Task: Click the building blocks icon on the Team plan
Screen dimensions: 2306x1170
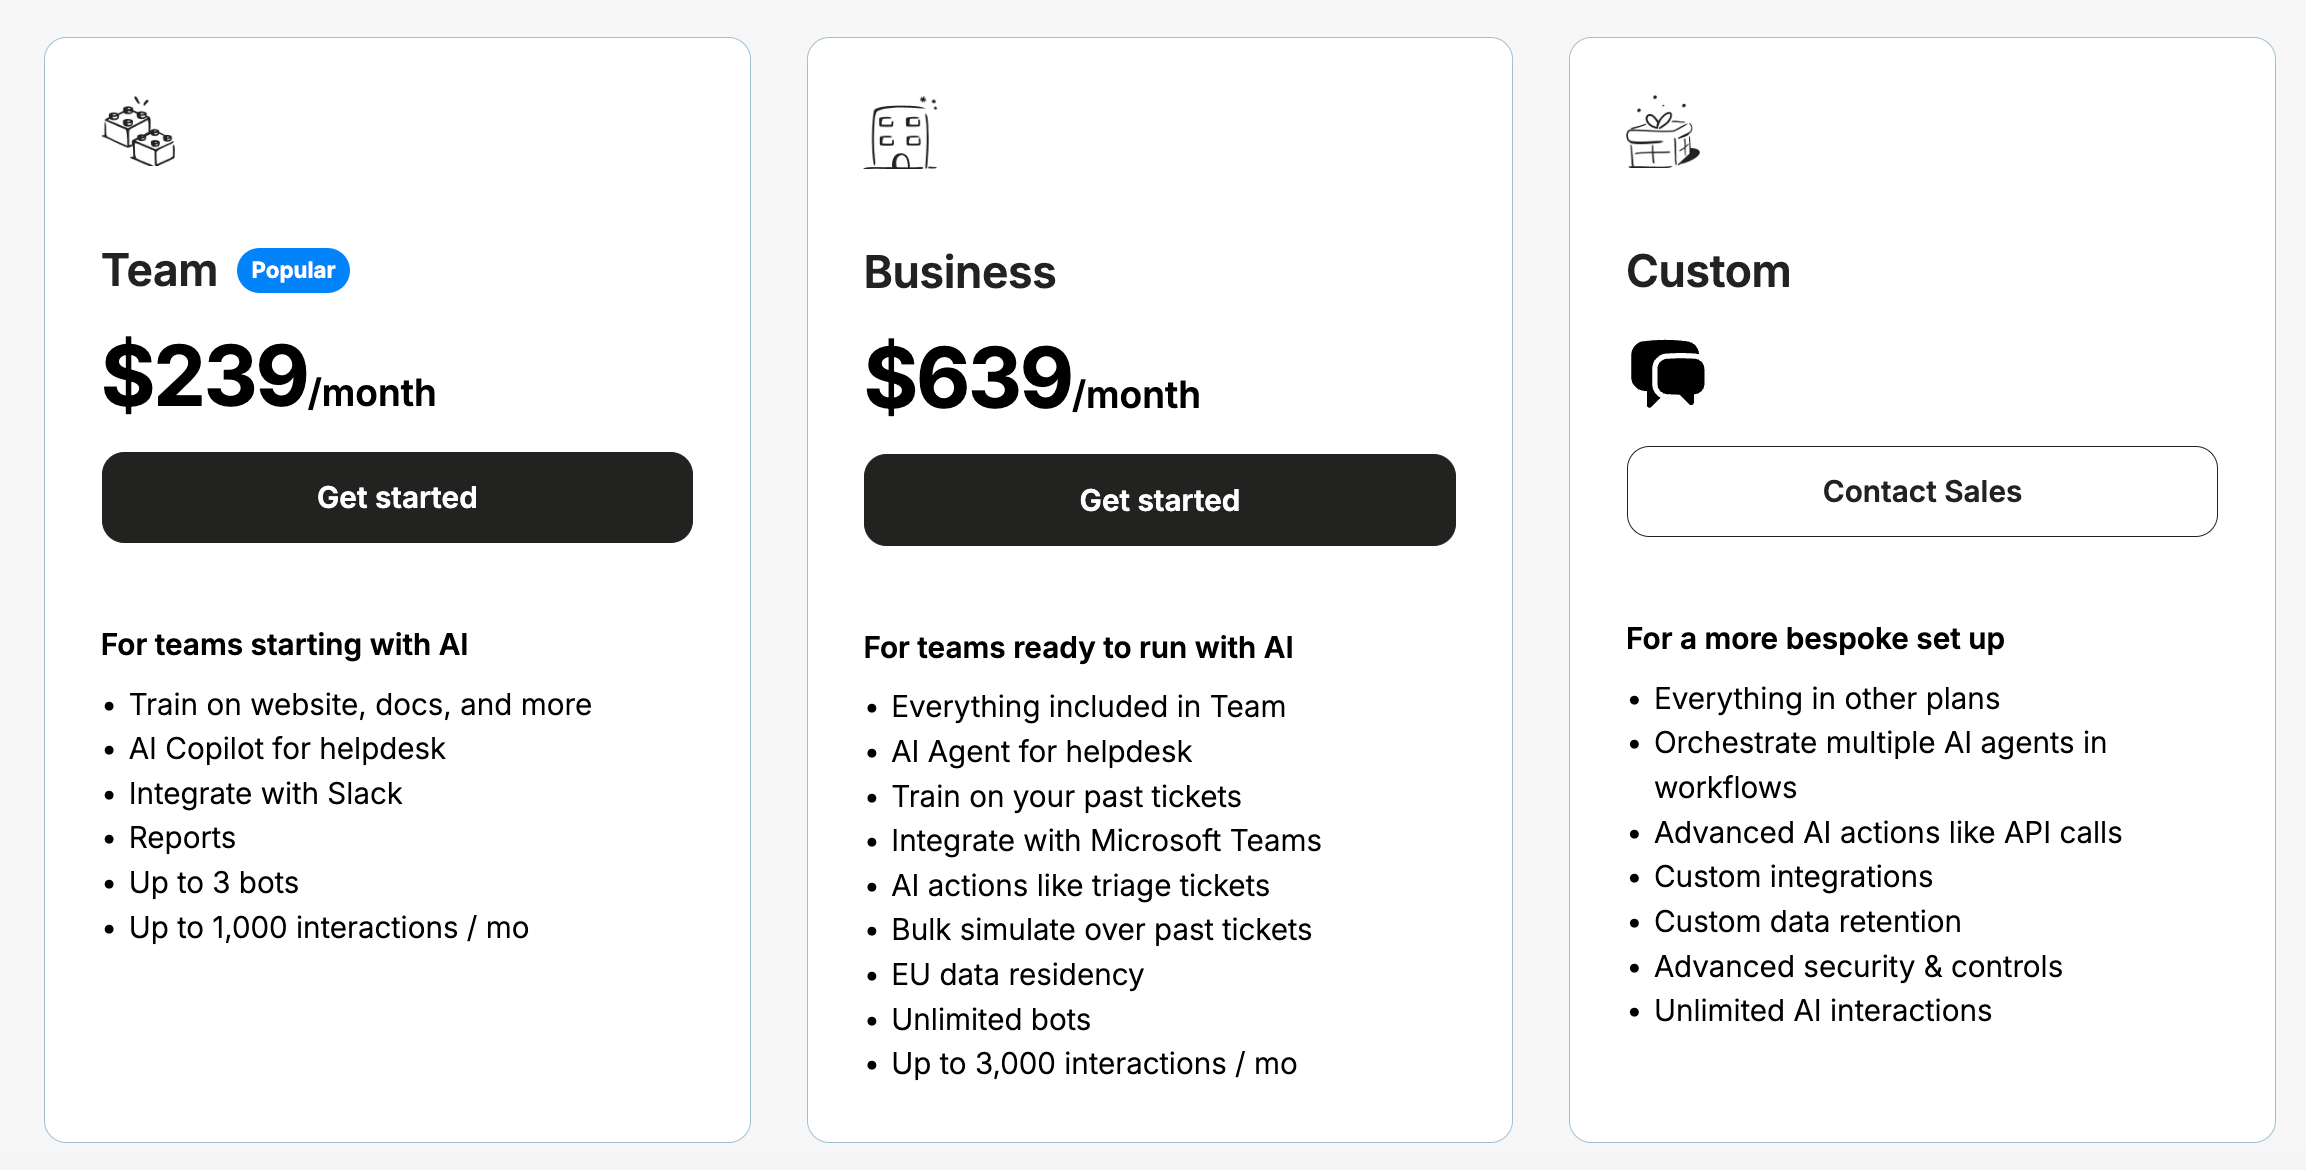Action: coord(138,135)
